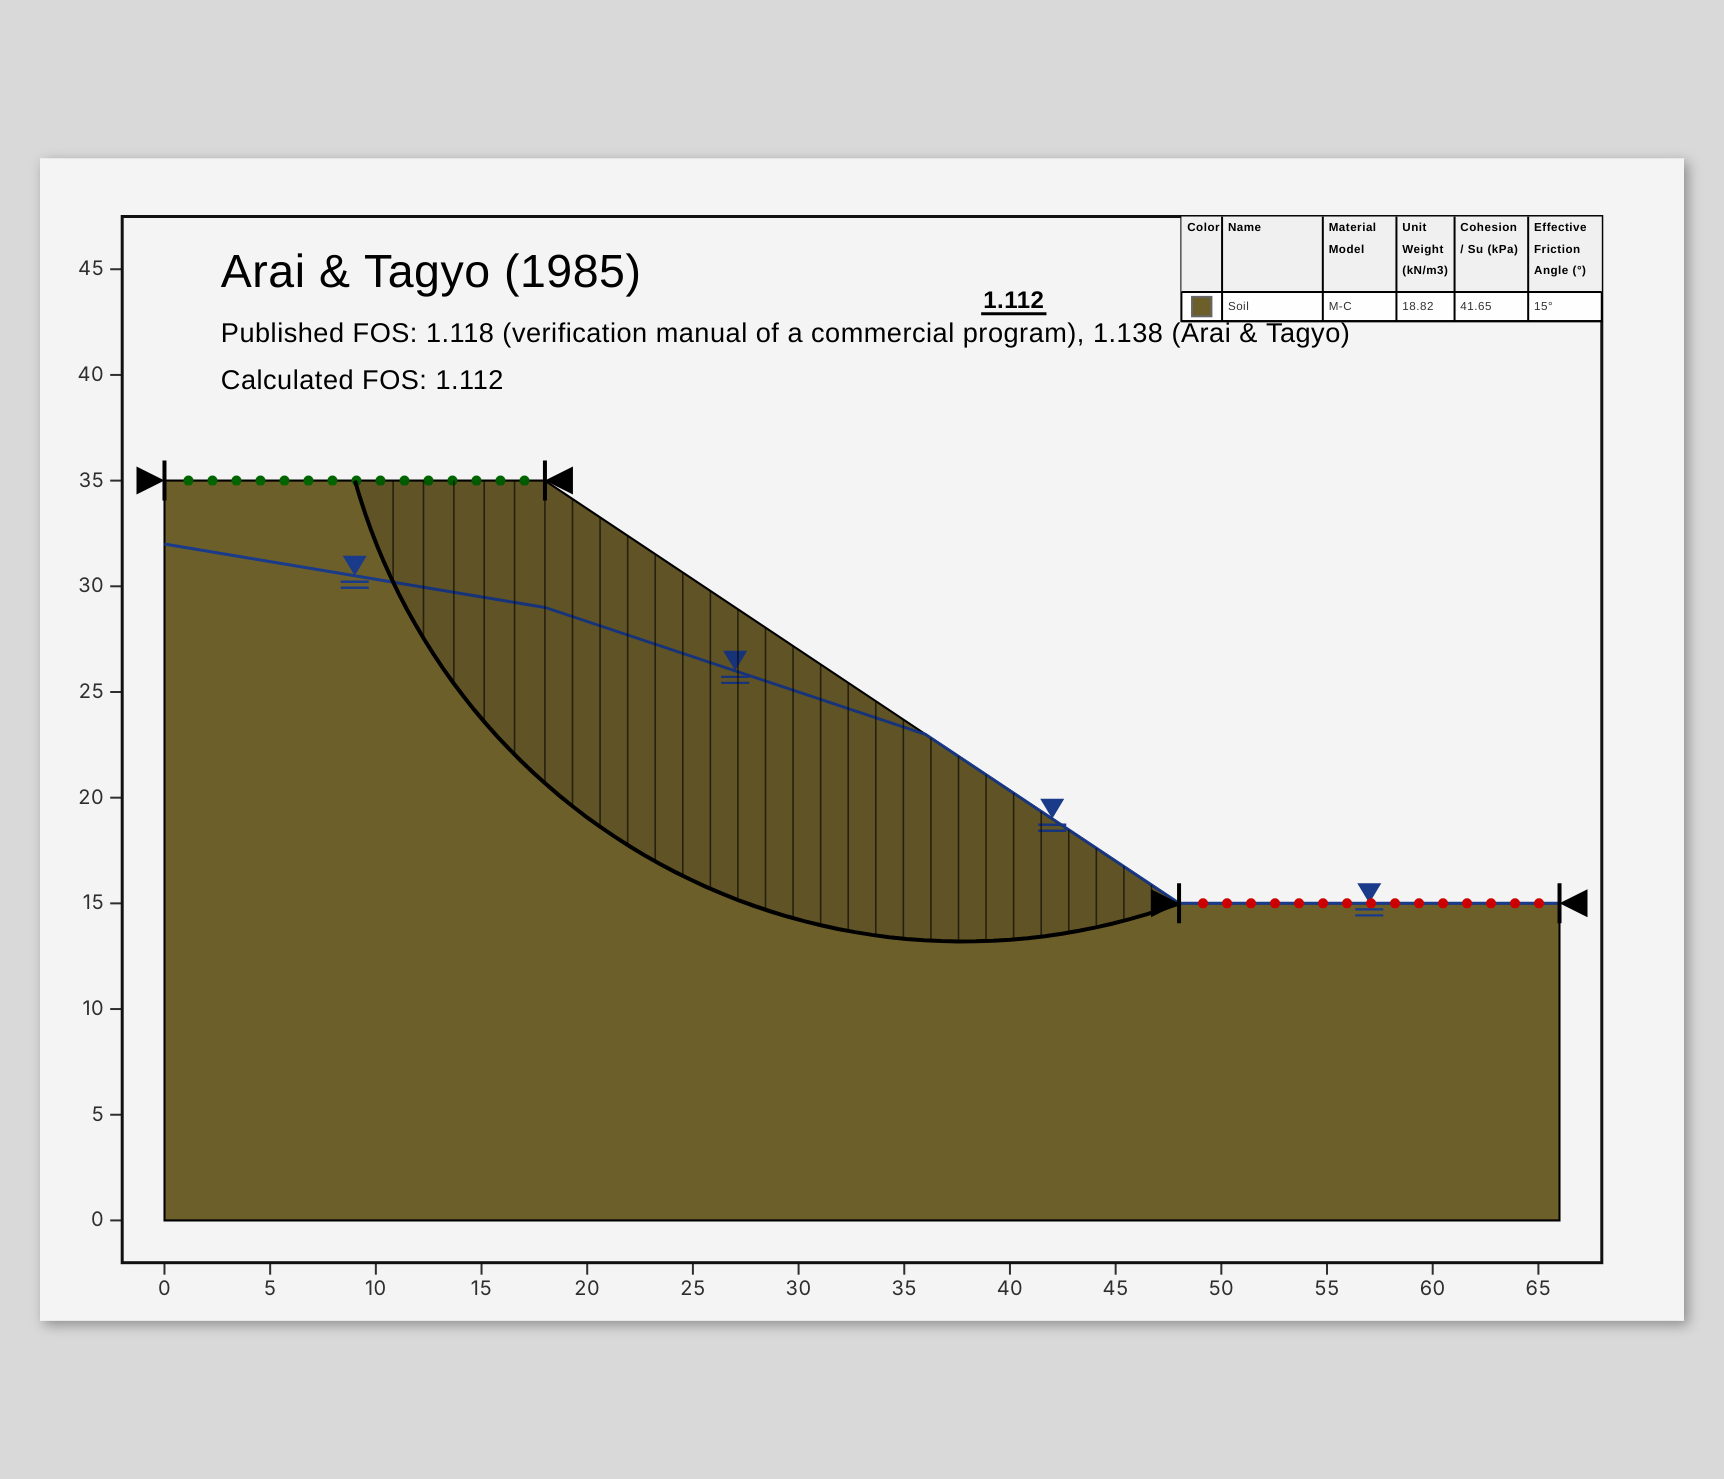This screenshot has height=1479, width=1724.
Task: Click the 'Published FOS' description line
Action: click(x=785, y=333)
